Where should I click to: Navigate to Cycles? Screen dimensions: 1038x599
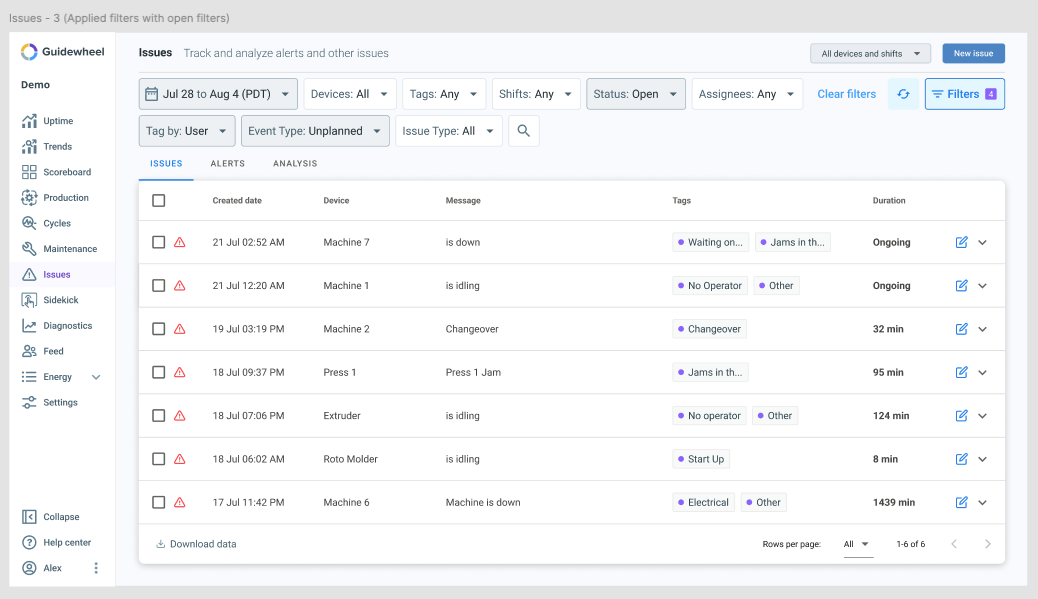tap(46, 223)
